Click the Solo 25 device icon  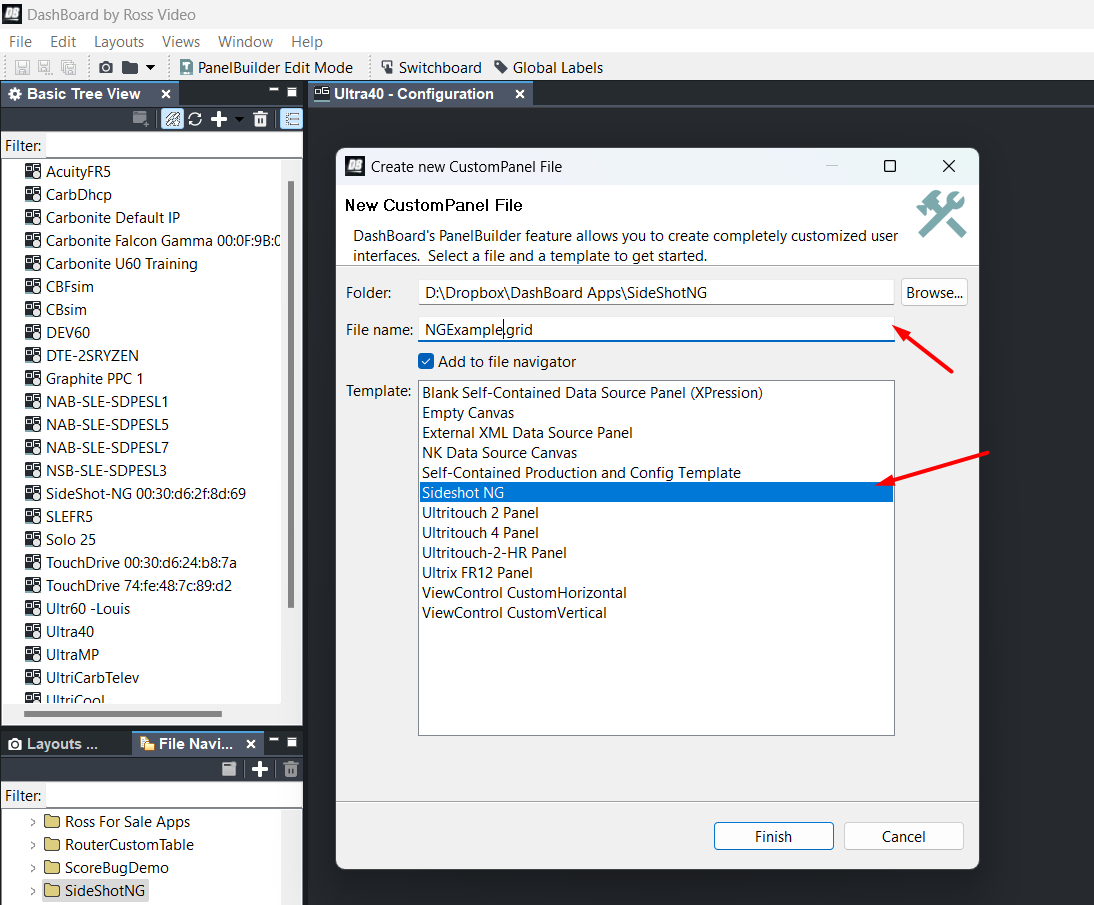33,539
